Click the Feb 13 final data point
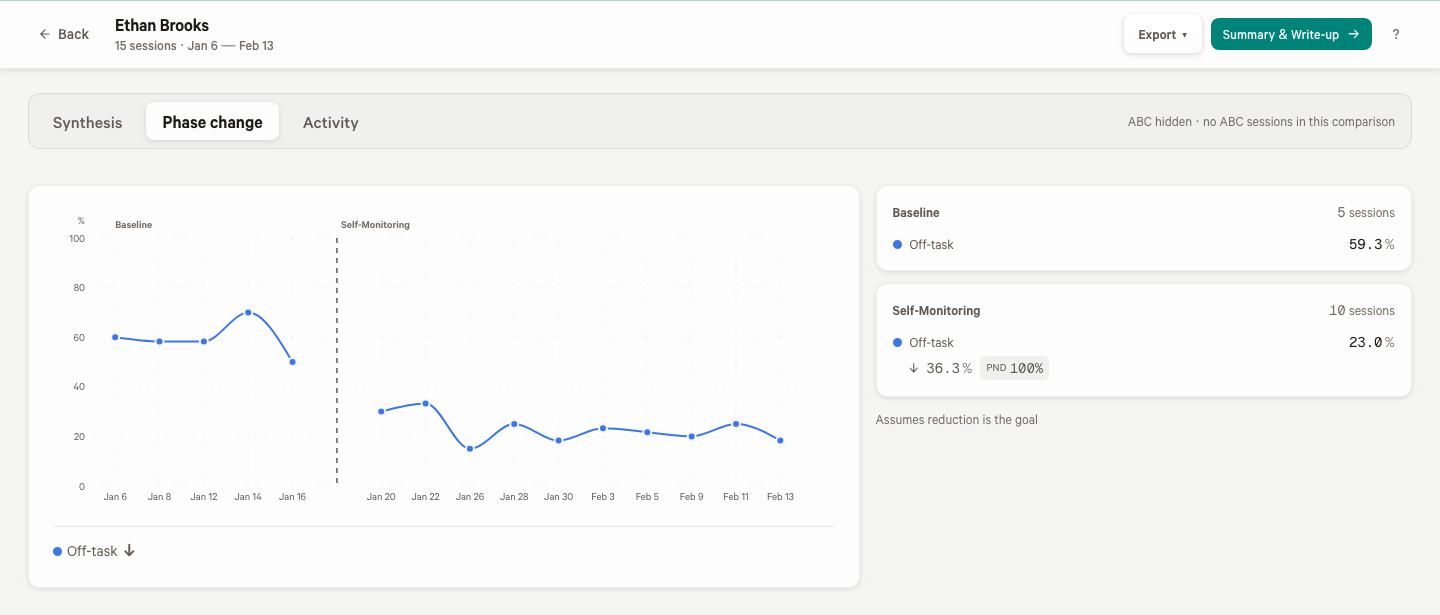Screen dimensions: 1440x615 point(780,440)
